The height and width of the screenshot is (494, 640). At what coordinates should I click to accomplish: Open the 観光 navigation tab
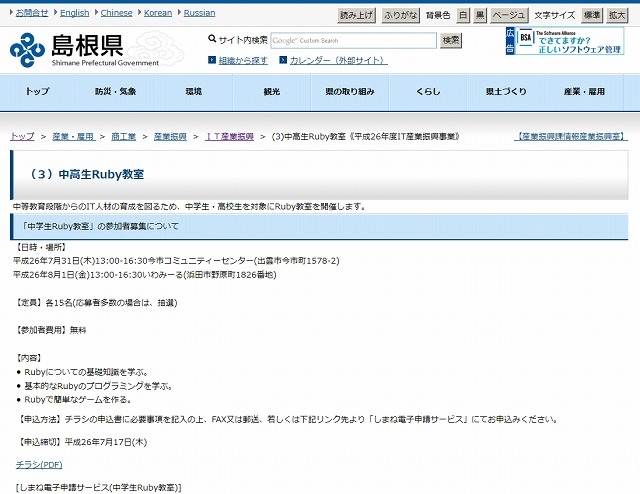pyautogui.click(x=272, y=92)
